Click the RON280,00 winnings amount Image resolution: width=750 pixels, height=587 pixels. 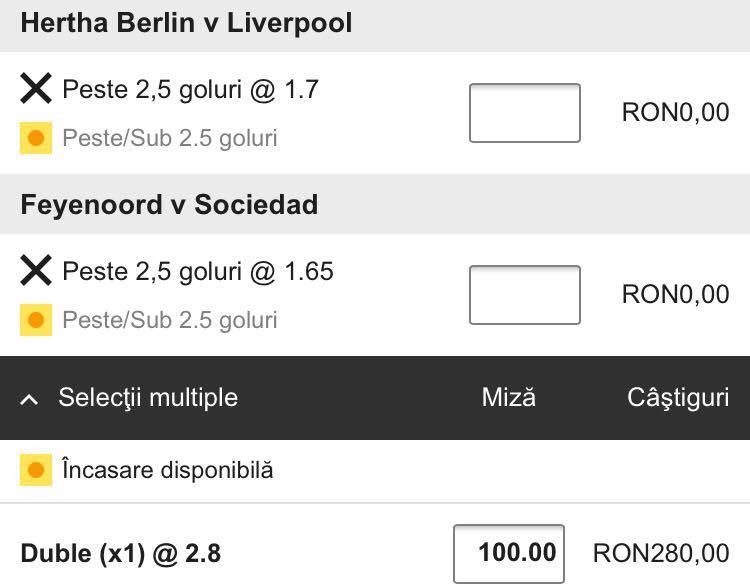661,554
